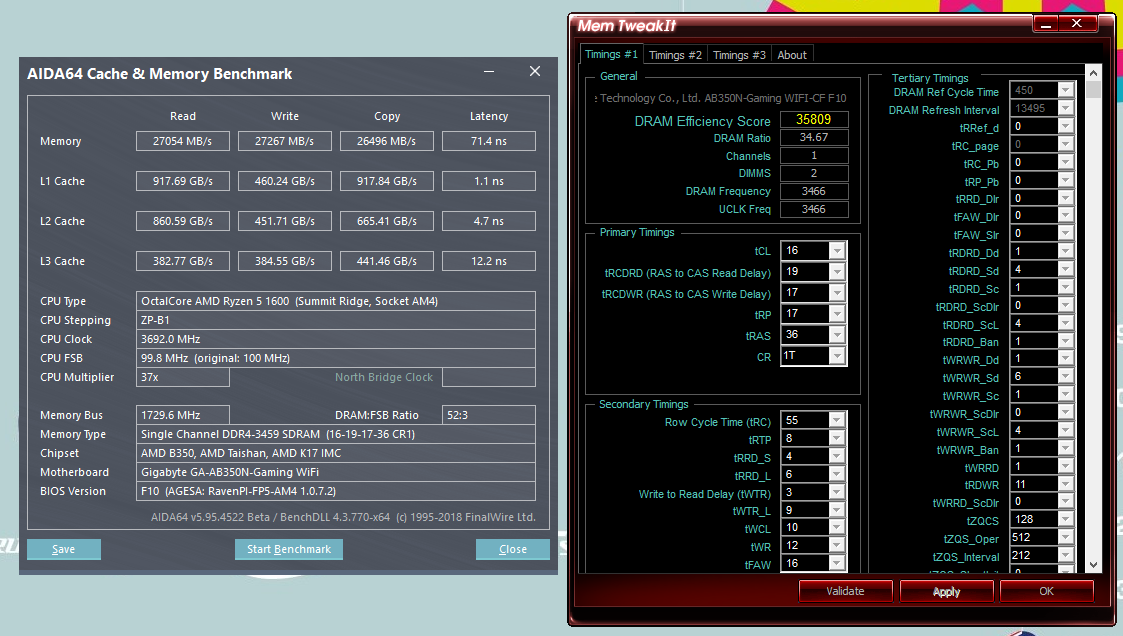
Task: Minimize the AIDA64 benchmark window
Action: click(x=489, y=71)
